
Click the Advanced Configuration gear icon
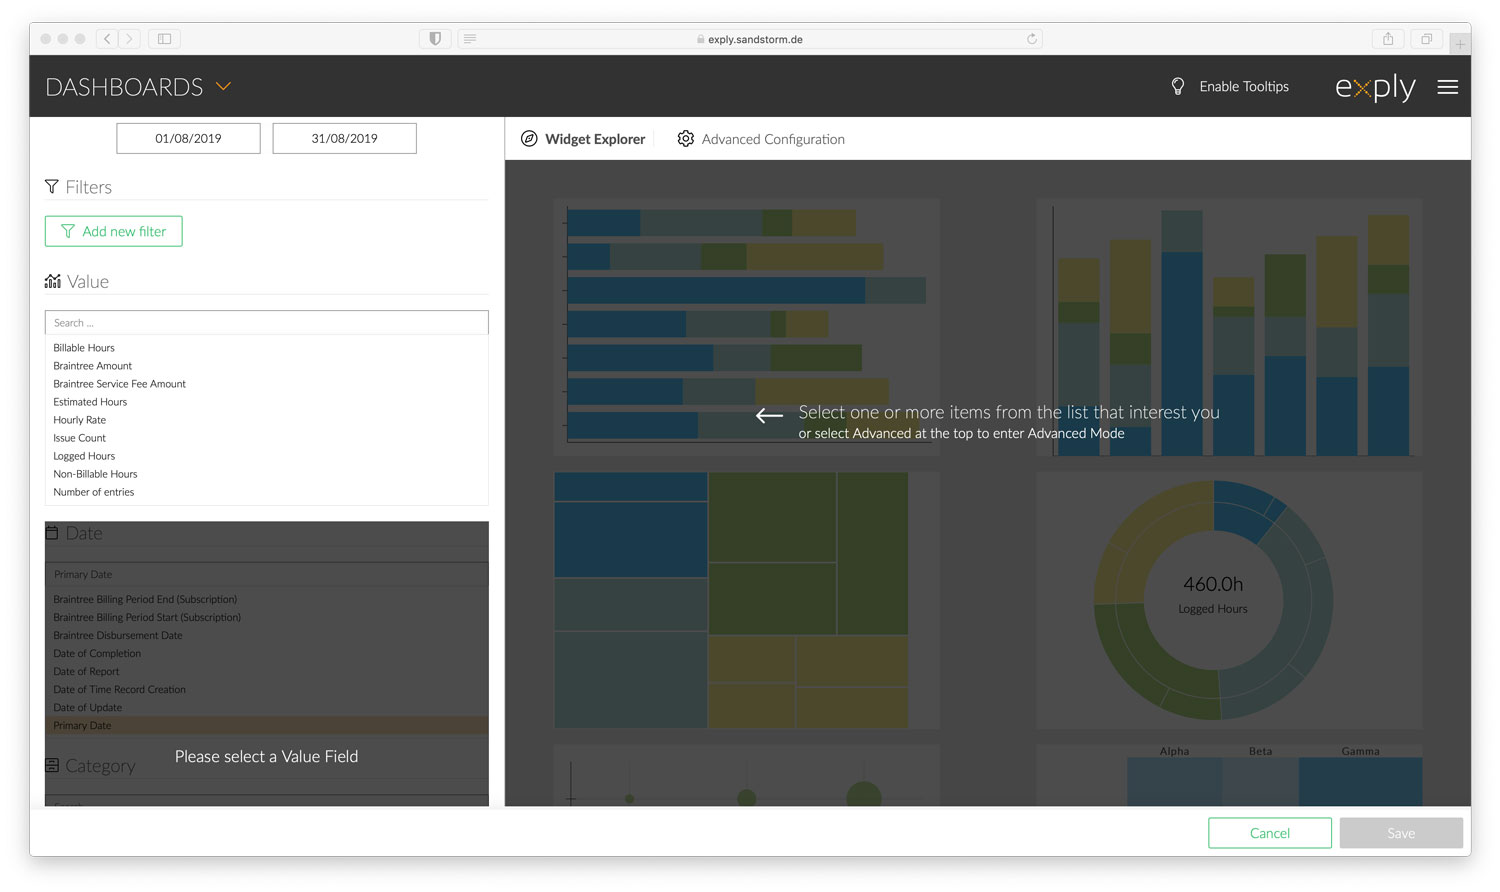[685, 139]
